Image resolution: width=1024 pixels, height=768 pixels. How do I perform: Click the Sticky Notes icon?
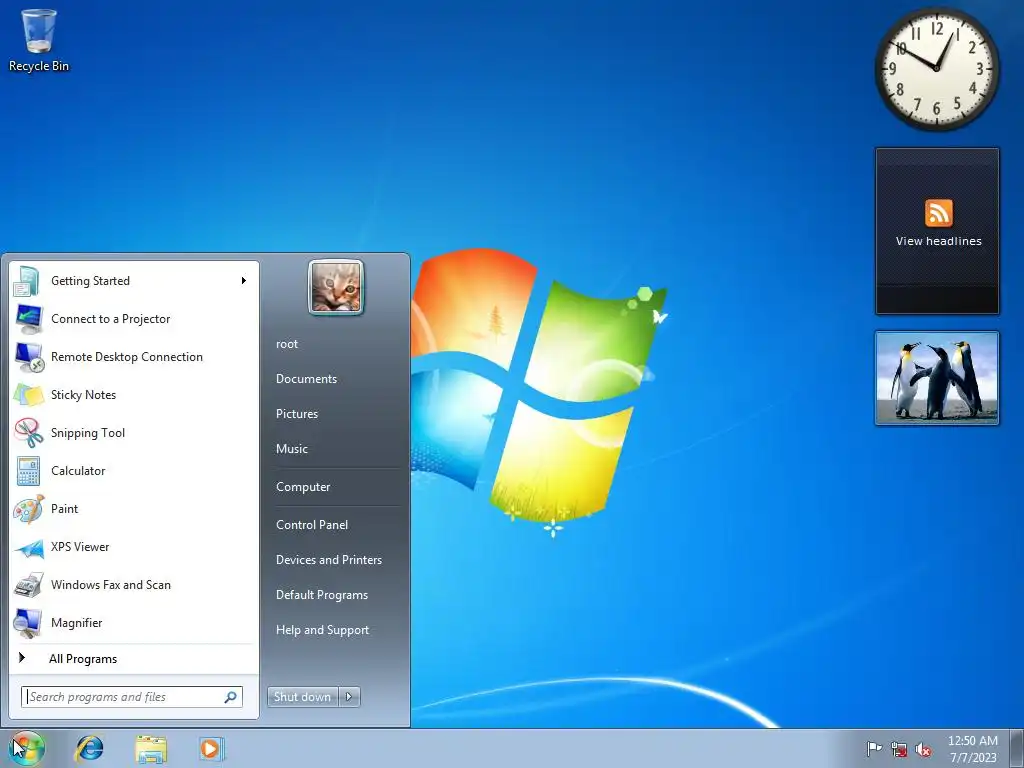[x=28, y=394]
